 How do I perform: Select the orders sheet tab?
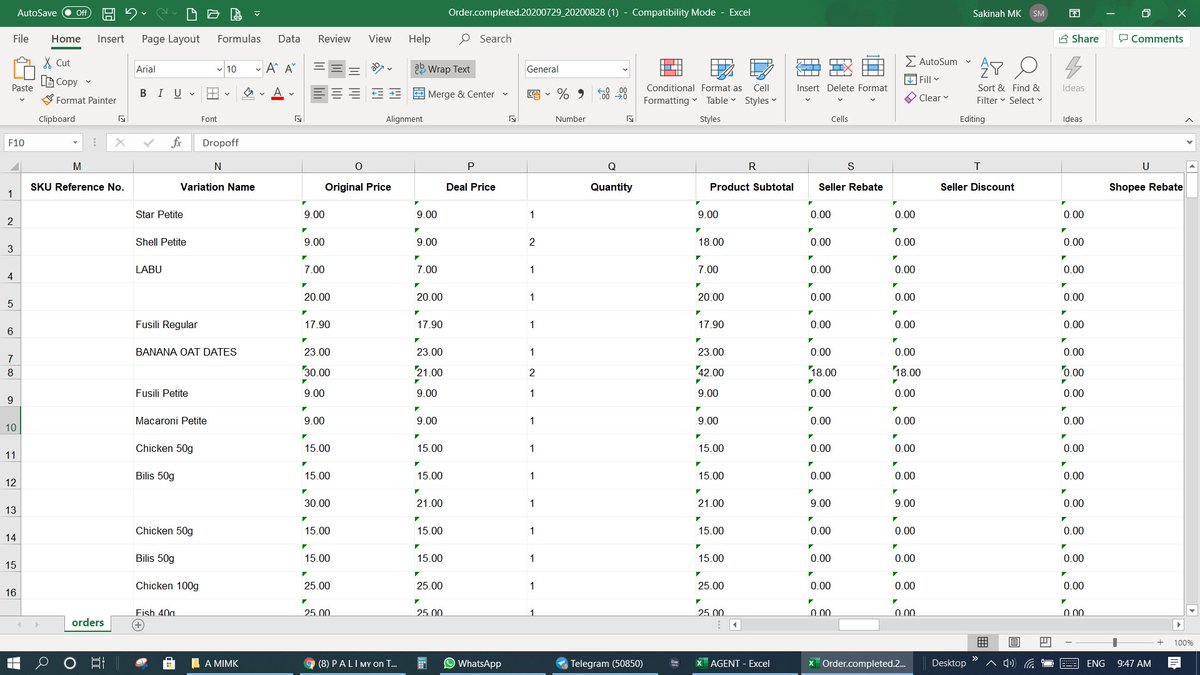coord(87,622)
